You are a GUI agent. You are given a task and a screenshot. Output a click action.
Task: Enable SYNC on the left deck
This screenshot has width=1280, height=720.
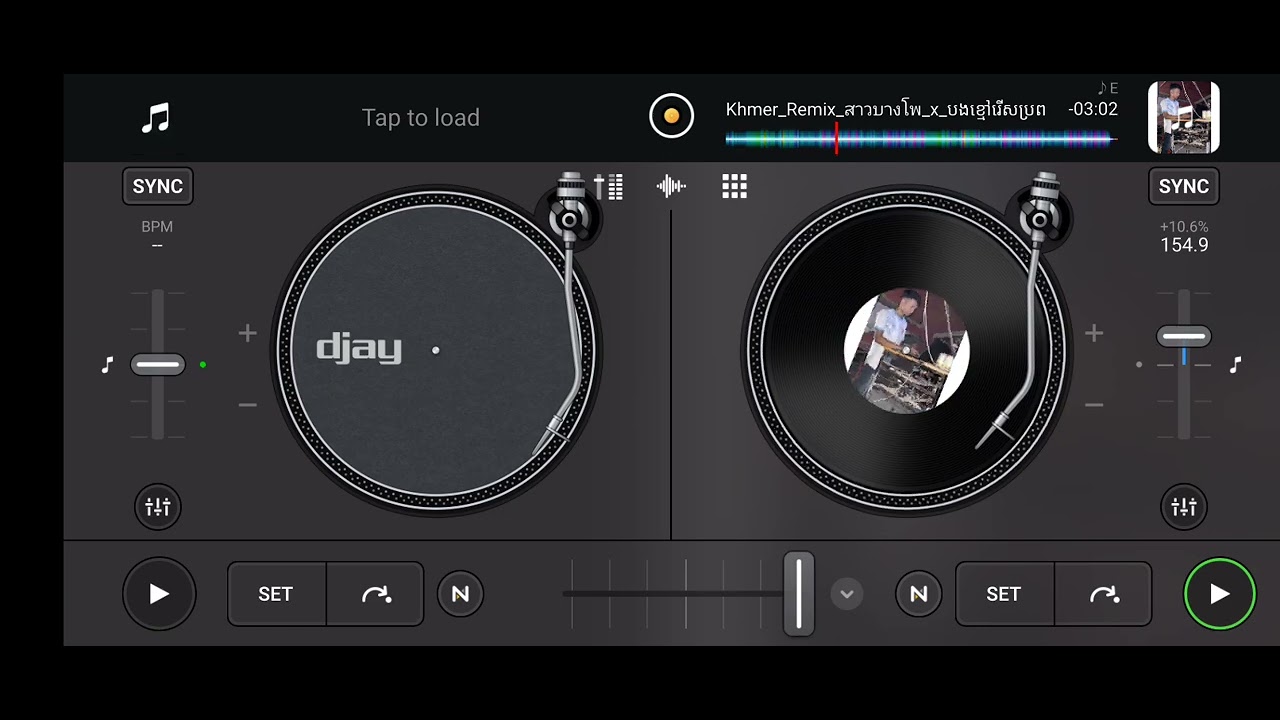158,186
